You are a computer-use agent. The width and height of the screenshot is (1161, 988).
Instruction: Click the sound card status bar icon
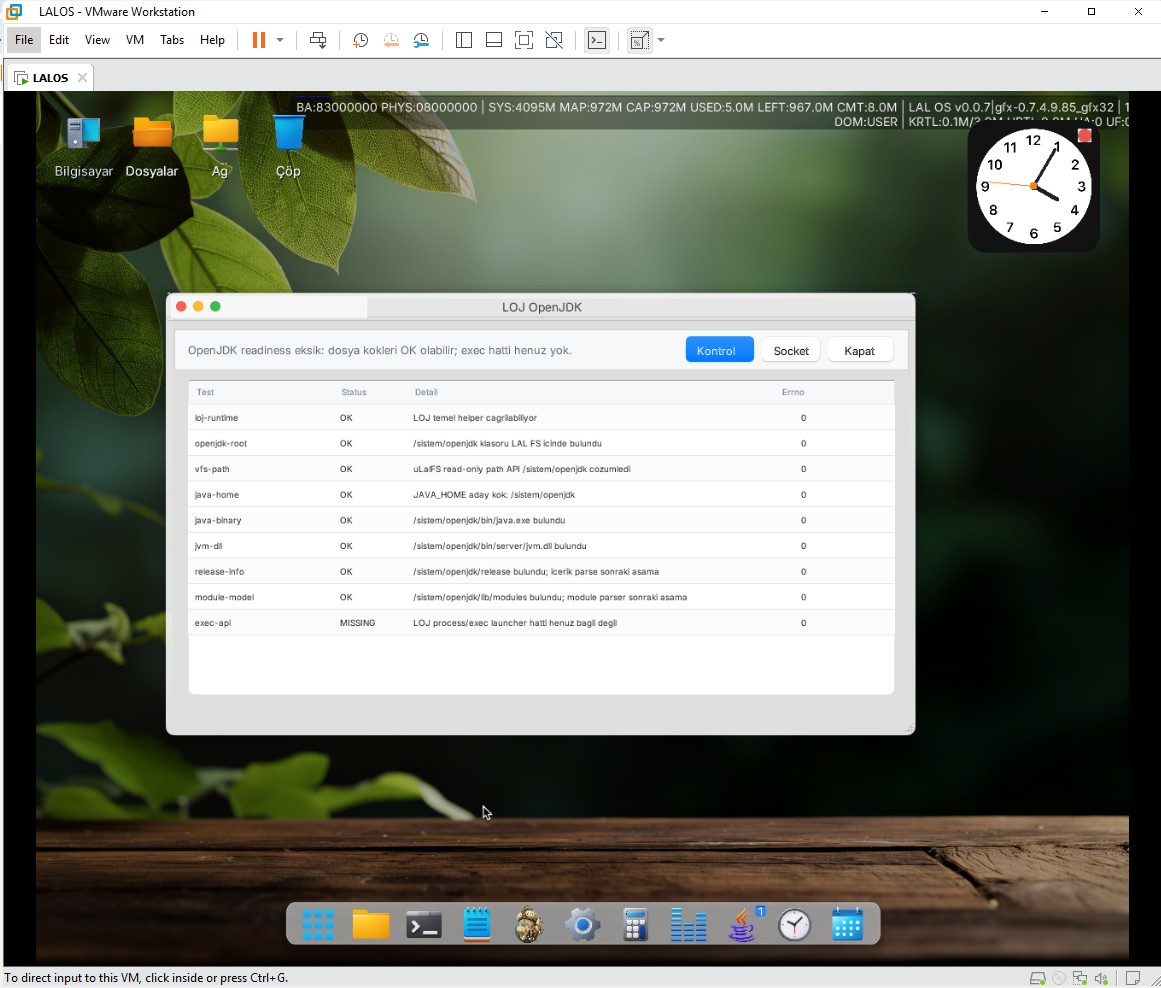point(1102,978)
